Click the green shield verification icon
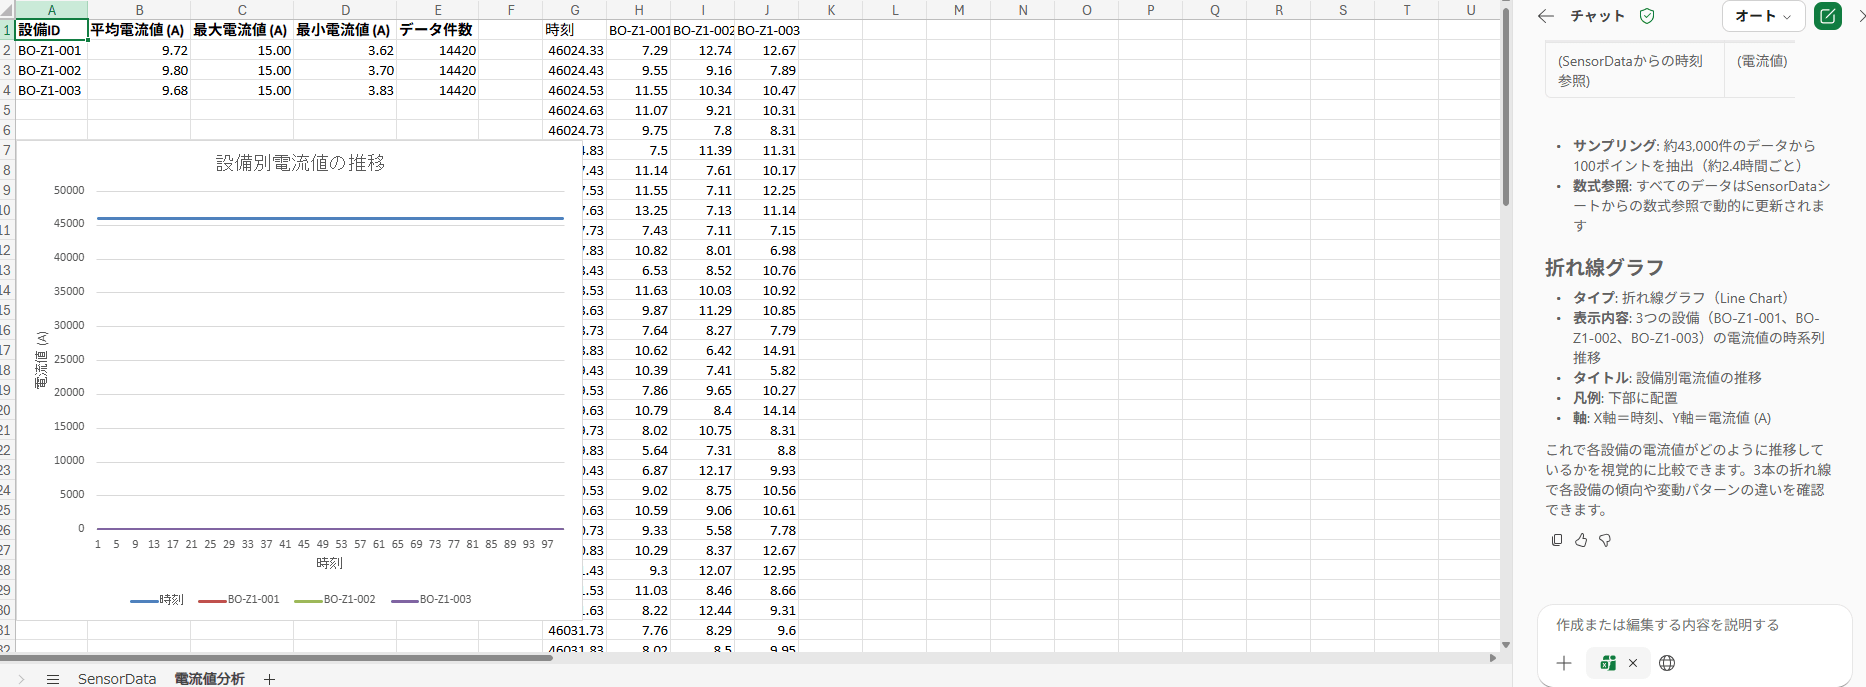Screen dimensions: 1866x687 (1647, 16)
